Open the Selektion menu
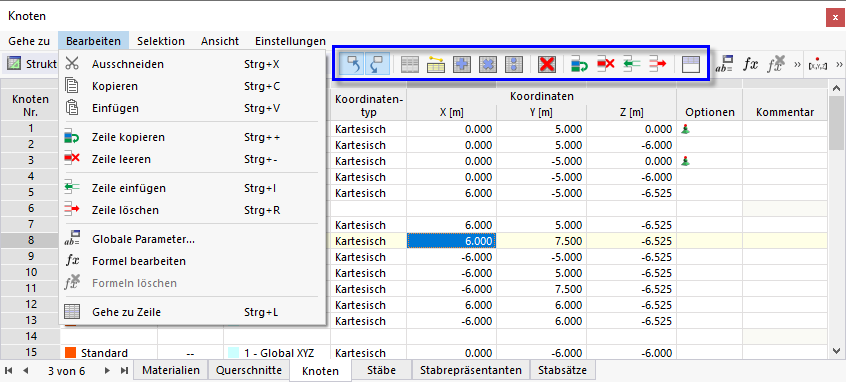This screenshot has height=382, width=846. 161,41
